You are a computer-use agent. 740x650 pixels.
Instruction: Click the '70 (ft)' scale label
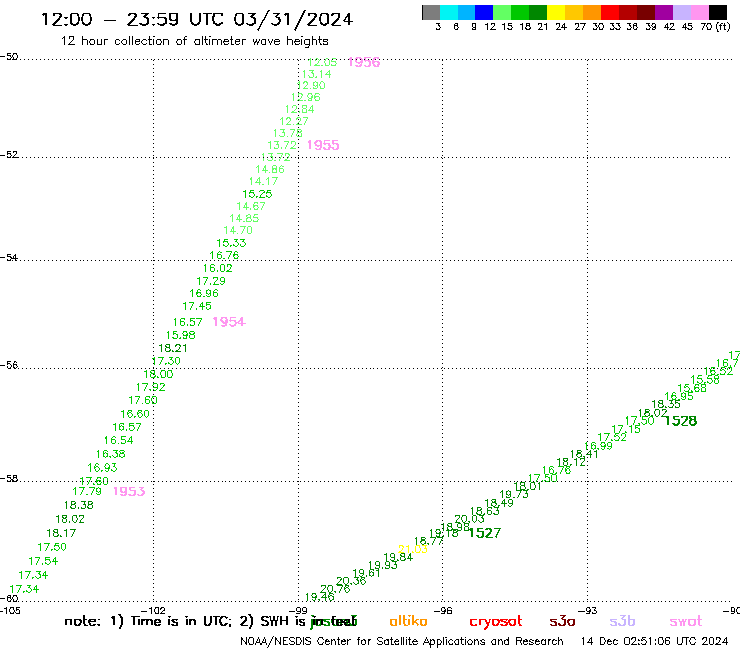[715, 26]
